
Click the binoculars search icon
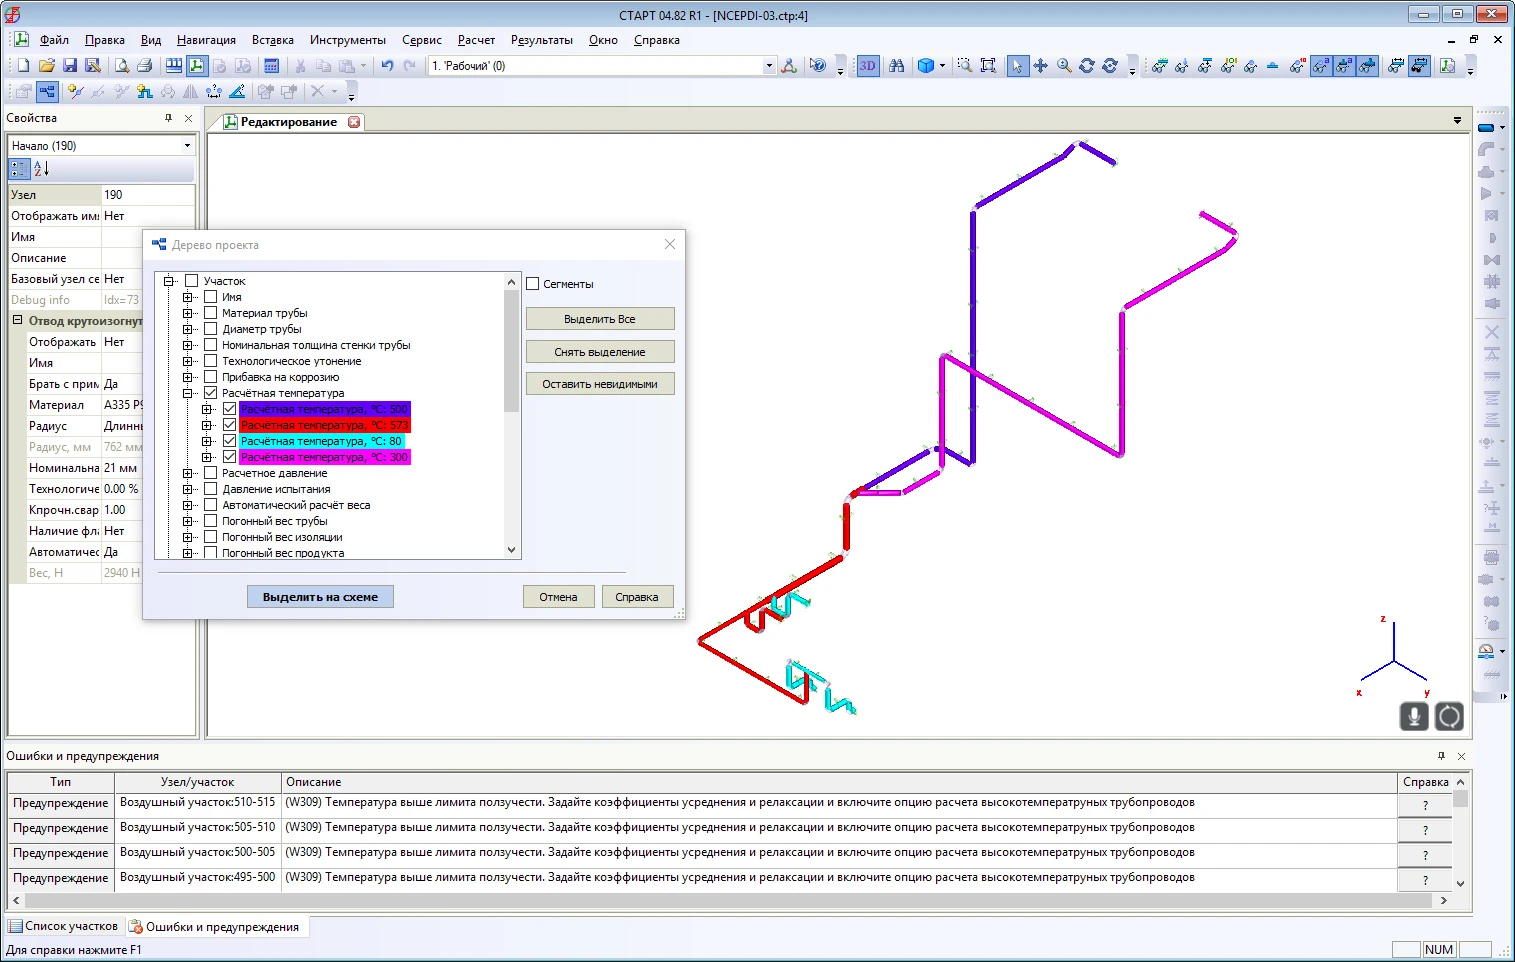[x=896, y=66]
